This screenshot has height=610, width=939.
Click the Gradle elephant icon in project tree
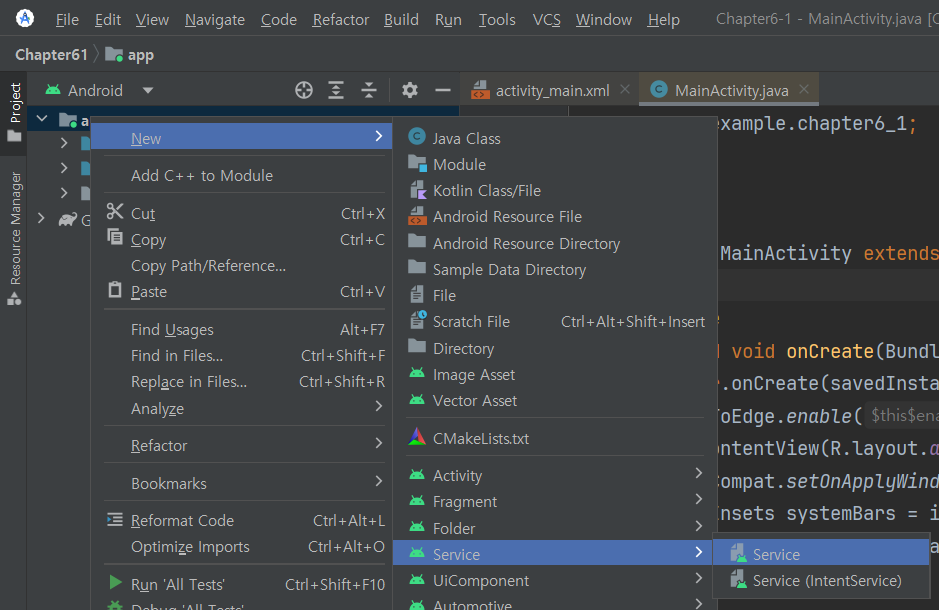pyautogui.click(x=68, y=219)
